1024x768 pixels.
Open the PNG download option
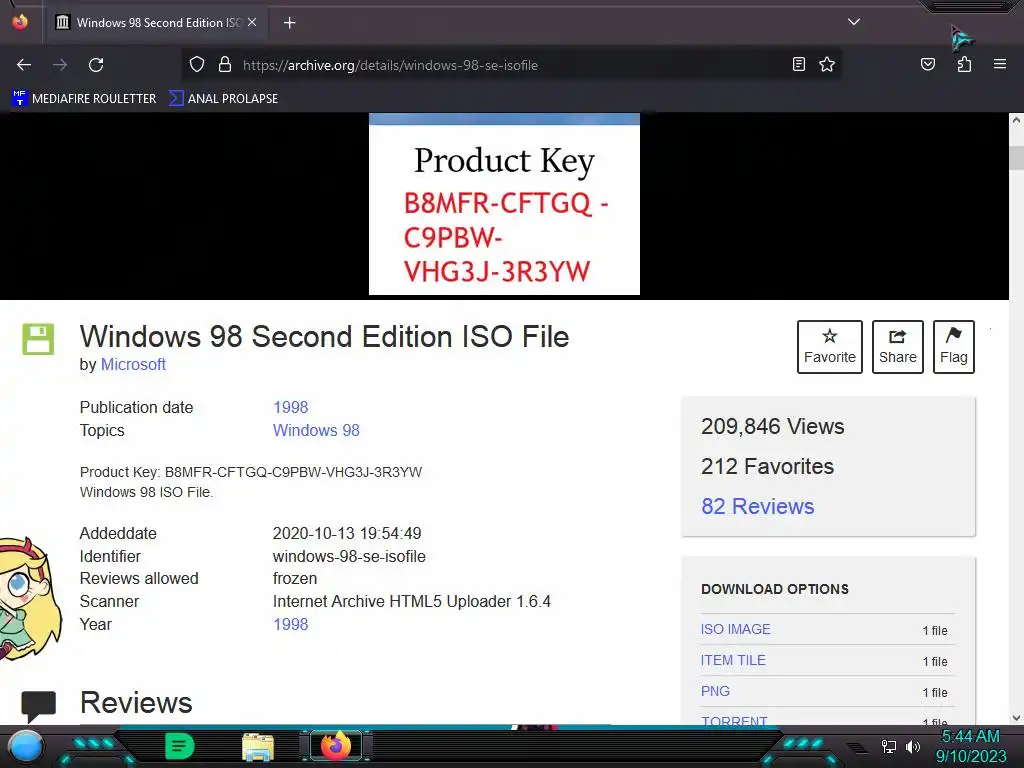[x=715, y=691]
